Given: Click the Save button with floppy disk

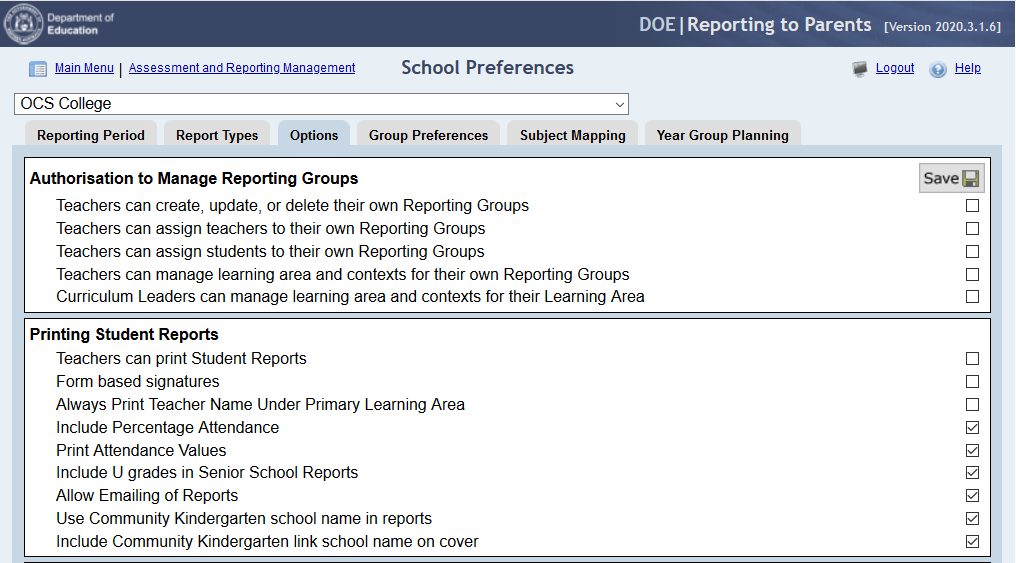Looking at the screenshot, I should [x=951, y=178].
